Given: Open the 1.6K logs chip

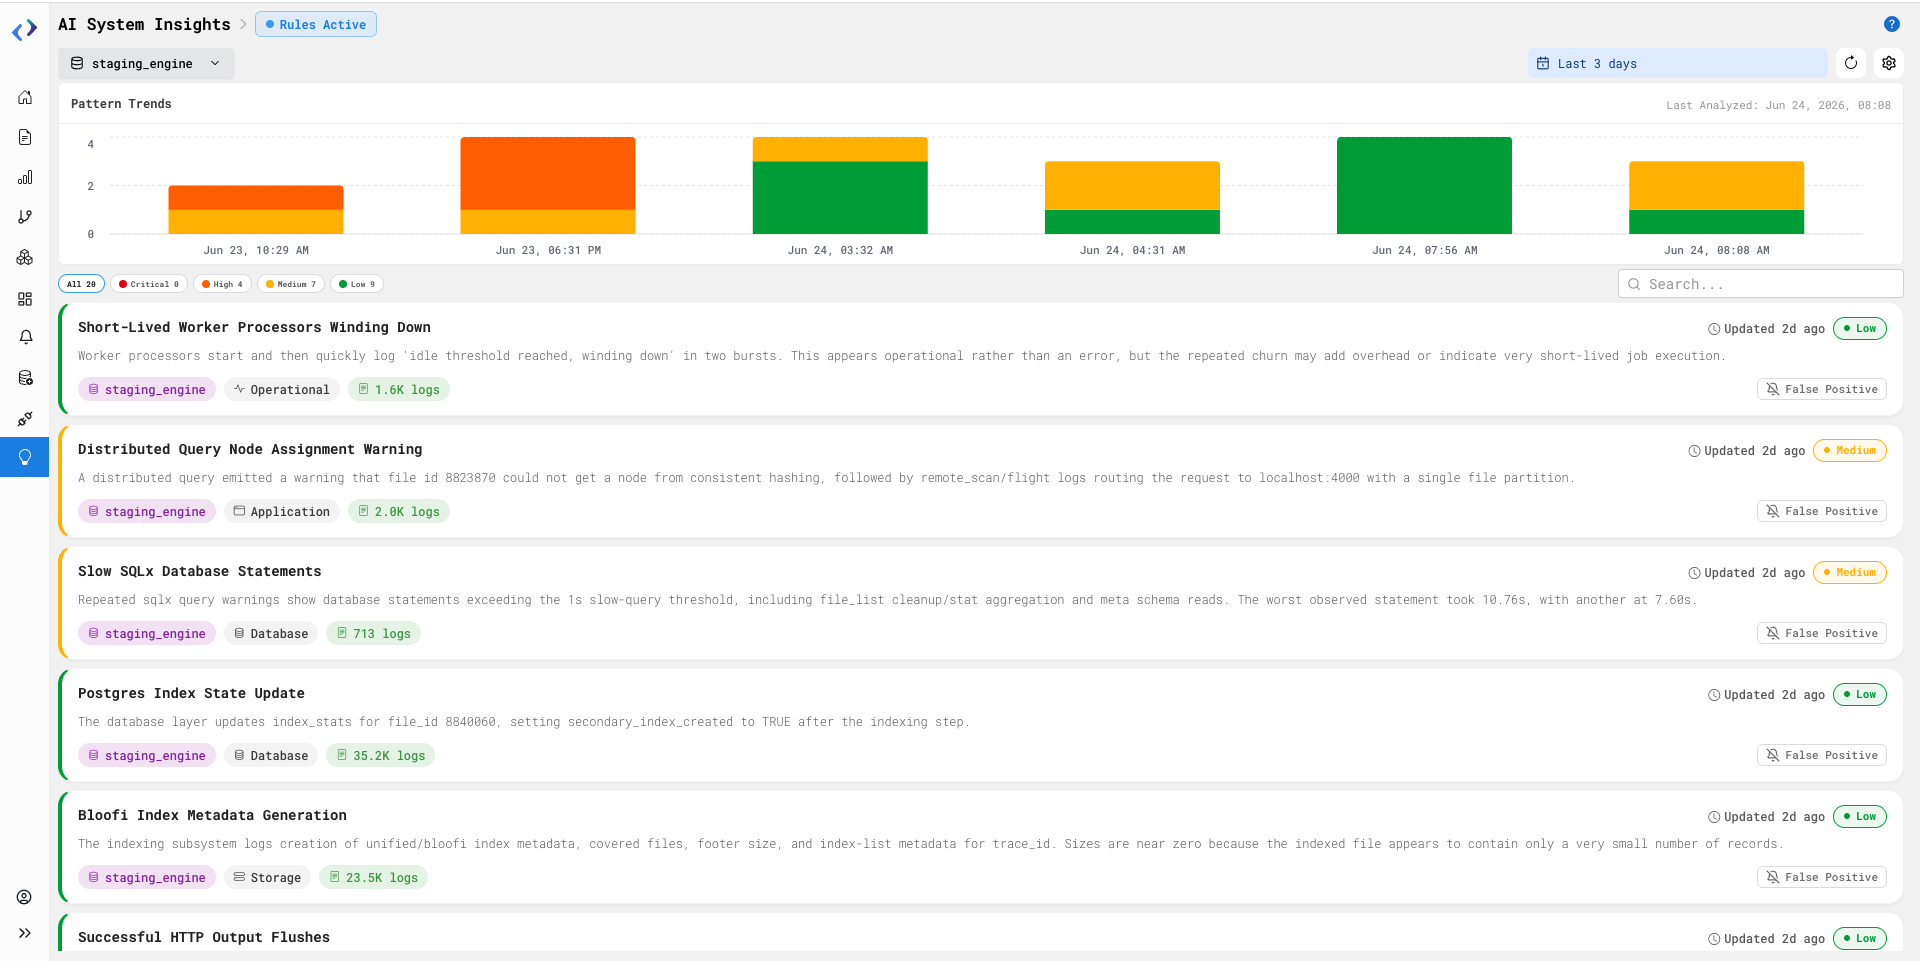Looking at the screenshot, I should pyautogui.click(x=399, y=389).
